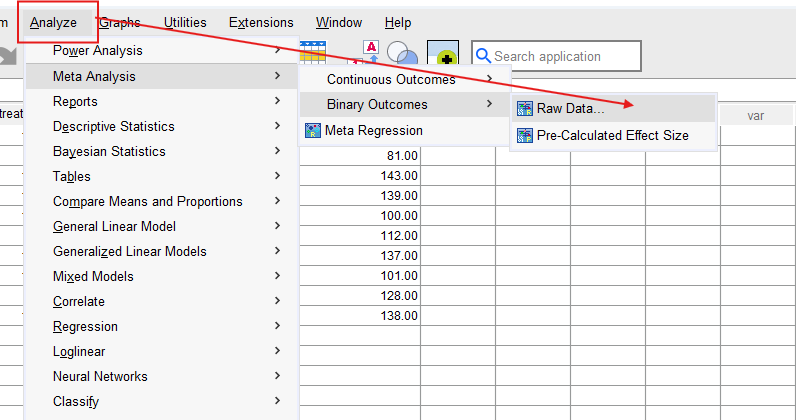Open the Compare Means and Proportions submenu
This screenshot has height=420, width=796.
click(147, 201)
